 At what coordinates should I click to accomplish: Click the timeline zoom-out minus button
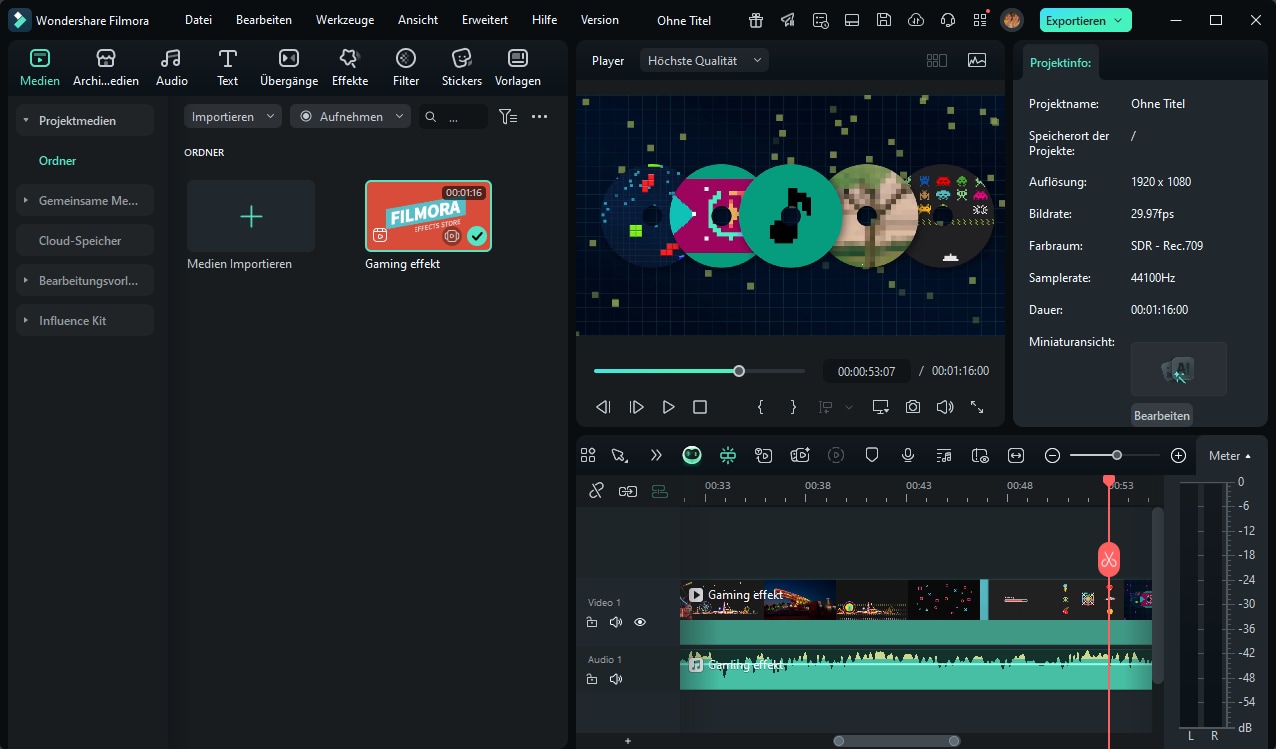(x=1052, y=455)
